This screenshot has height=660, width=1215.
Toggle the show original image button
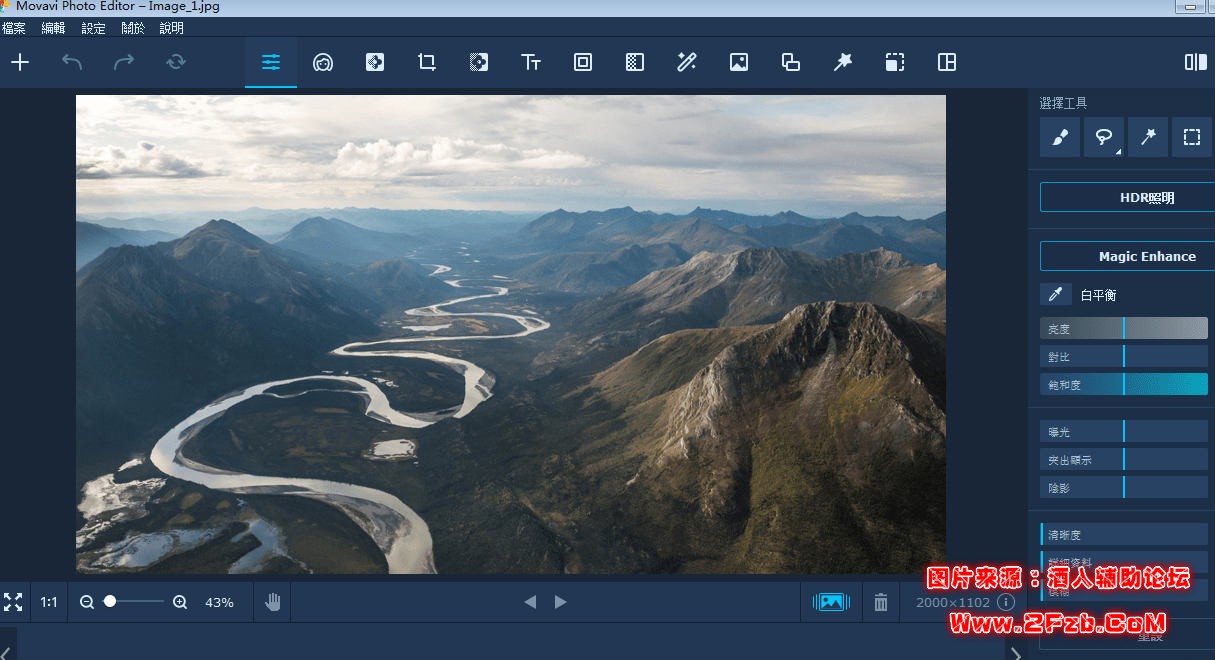tap(831, 602)
